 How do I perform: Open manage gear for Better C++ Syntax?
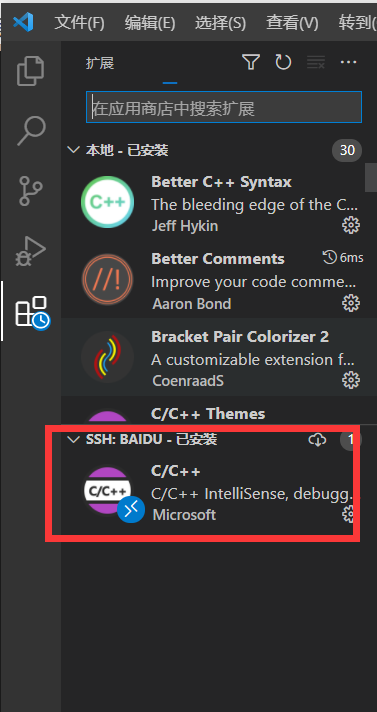click(x=351, y=226)
